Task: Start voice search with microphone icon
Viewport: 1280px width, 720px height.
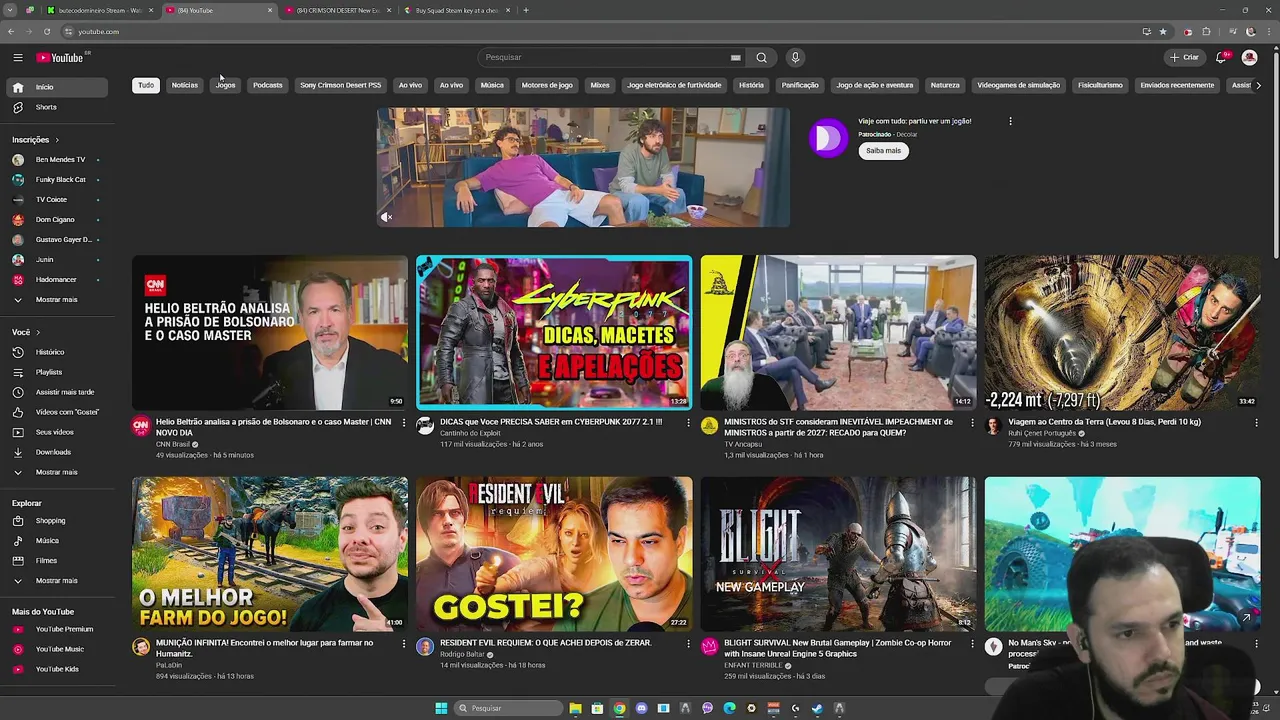Action: pos(795,57)
